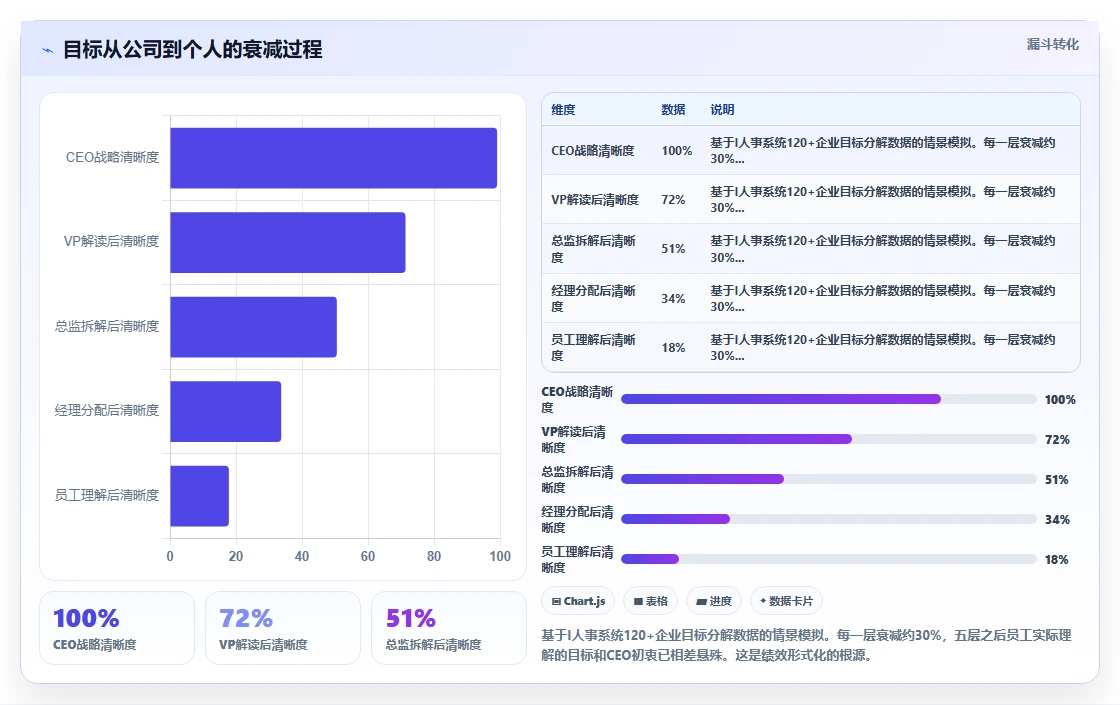This screenshot has height=705, width=1120.
Task: Click the VP解读后清晰度 table row cell
Action: point(595,200)
